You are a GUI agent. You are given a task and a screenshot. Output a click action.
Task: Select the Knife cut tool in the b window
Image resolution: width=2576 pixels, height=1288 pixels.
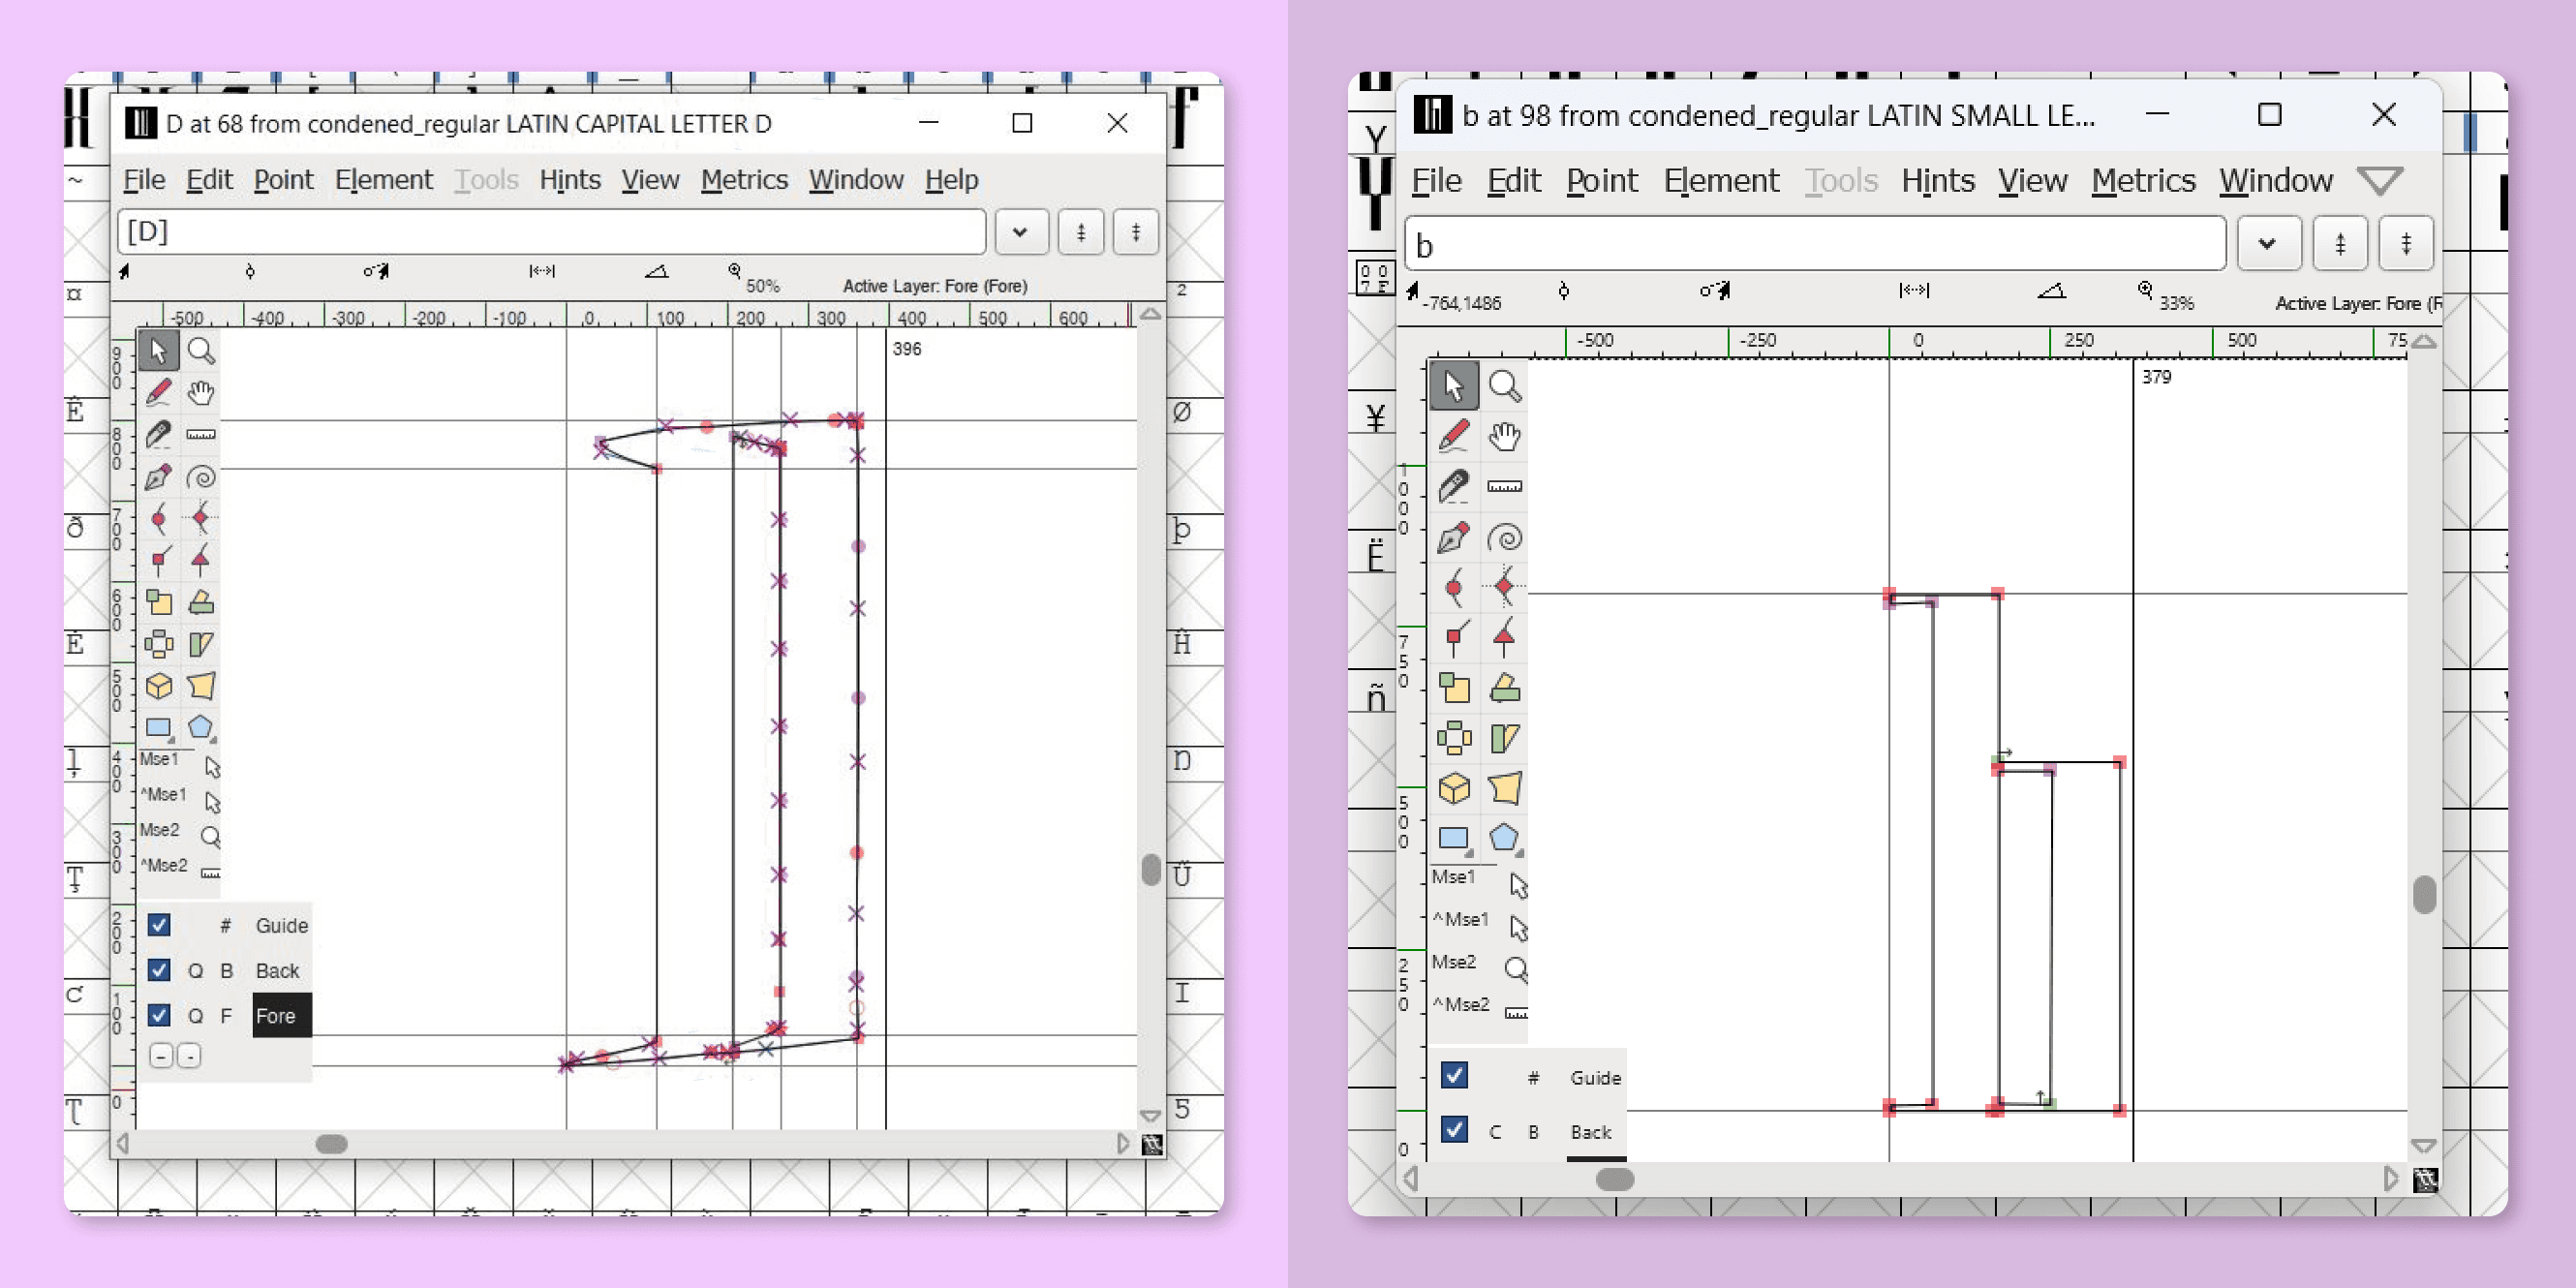pyautogui.click(x=1453, y=487)
